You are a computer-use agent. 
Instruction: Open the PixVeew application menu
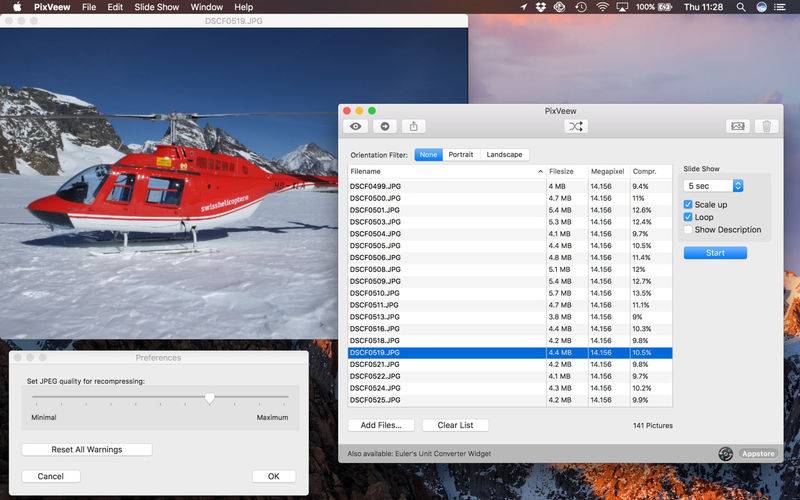tap(52, 7)
